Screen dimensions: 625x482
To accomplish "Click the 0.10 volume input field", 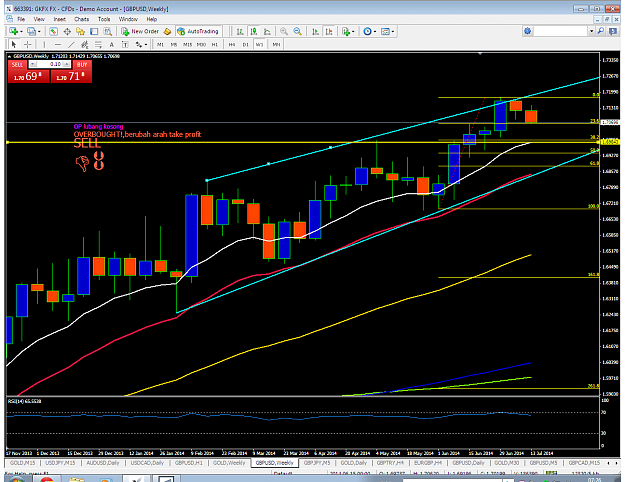I will [50, 64].
